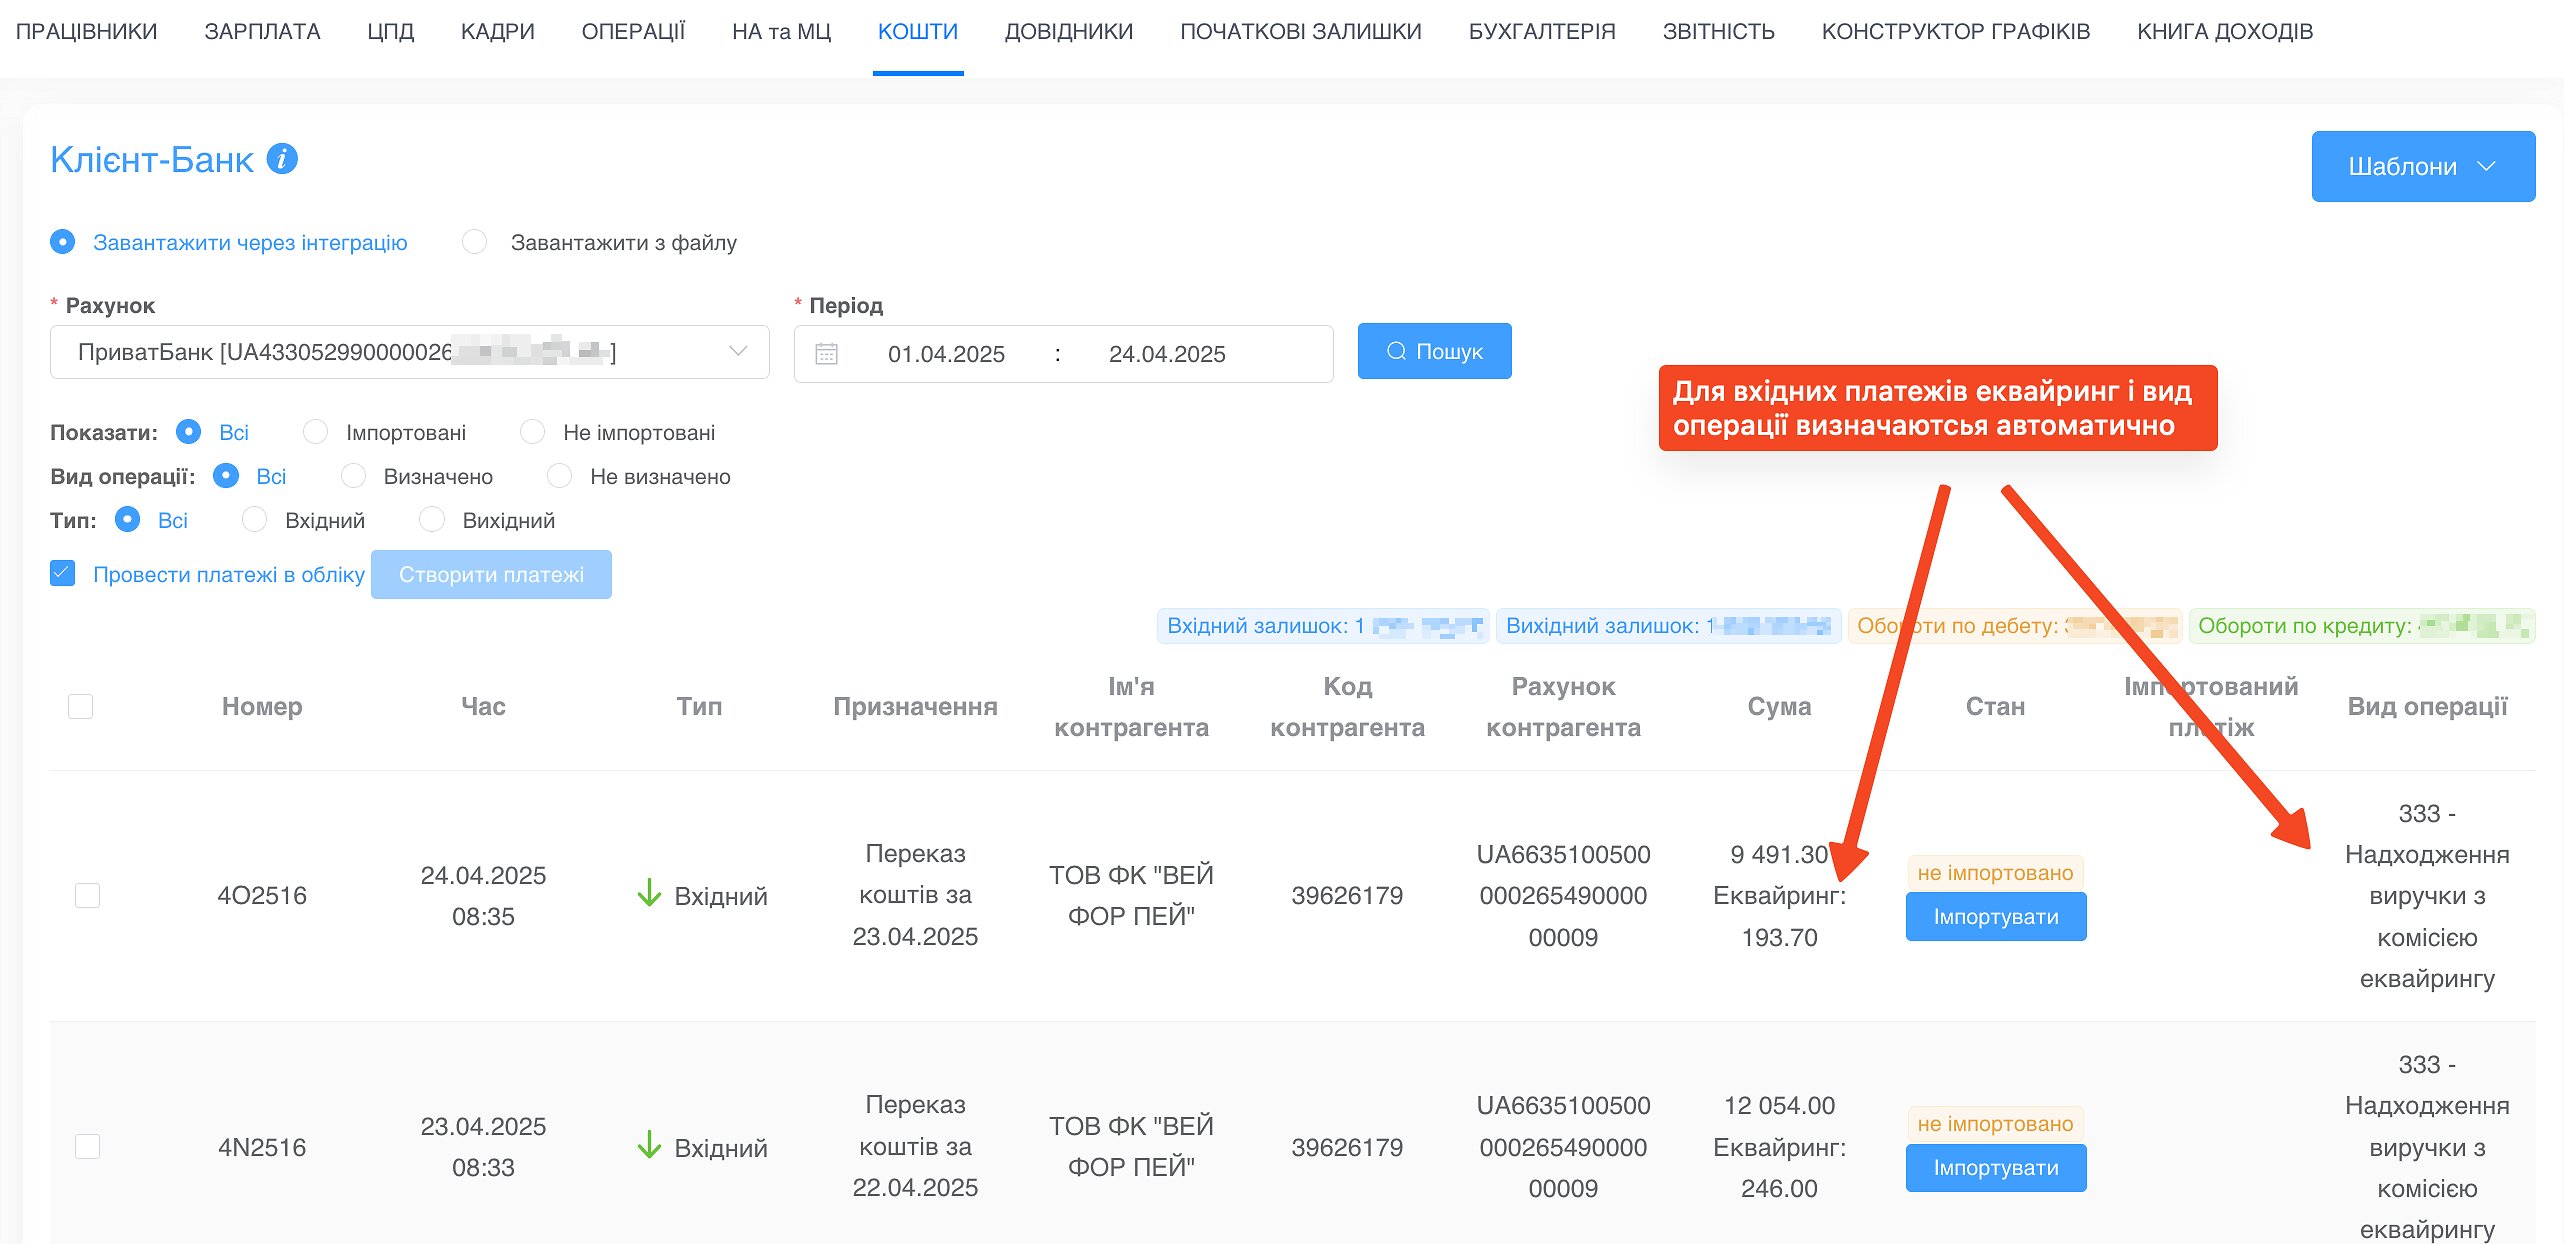Screen dimensions: 2564x1244
Task: Click the Пошук search button
Action: click(1434, 351)
